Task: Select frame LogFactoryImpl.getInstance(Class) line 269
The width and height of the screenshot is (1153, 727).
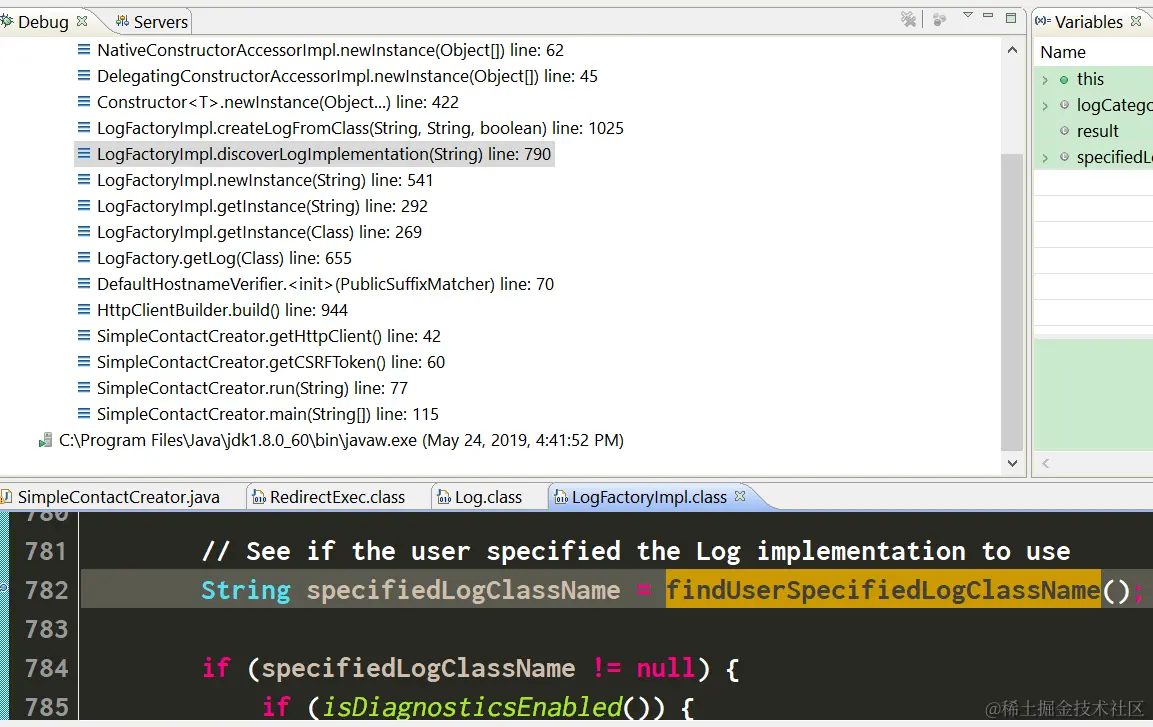Action: (x=259, y=232)
